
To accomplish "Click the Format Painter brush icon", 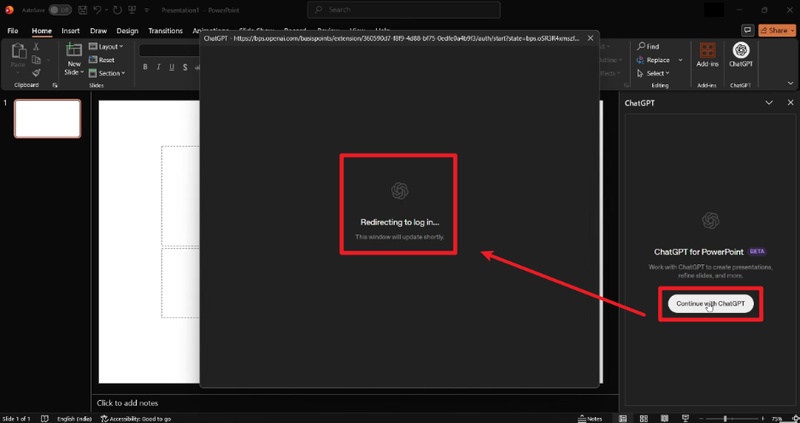I will 36,73.
